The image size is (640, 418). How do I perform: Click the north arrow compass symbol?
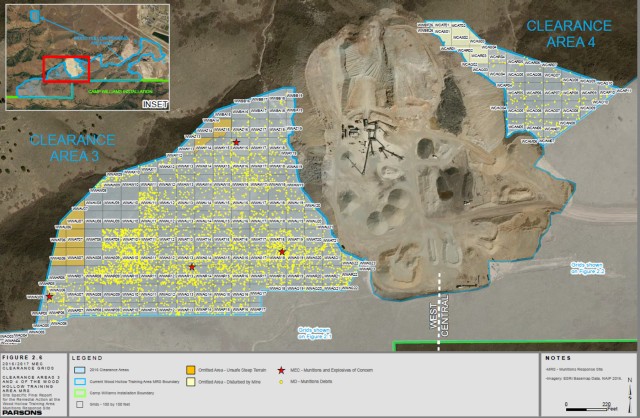[x=630, y=394]
